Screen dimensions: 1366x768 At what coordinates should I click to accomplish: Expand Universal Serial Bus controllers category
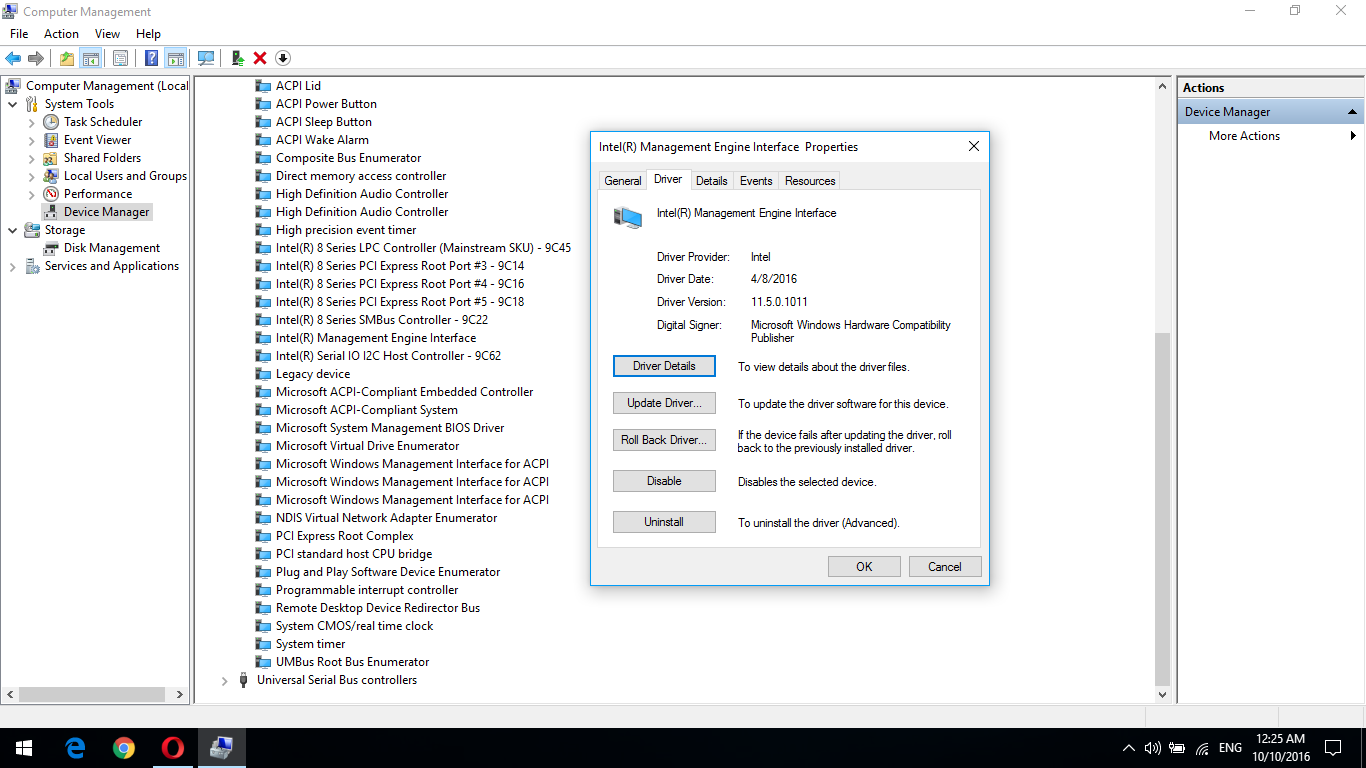[x=224, y=680]
